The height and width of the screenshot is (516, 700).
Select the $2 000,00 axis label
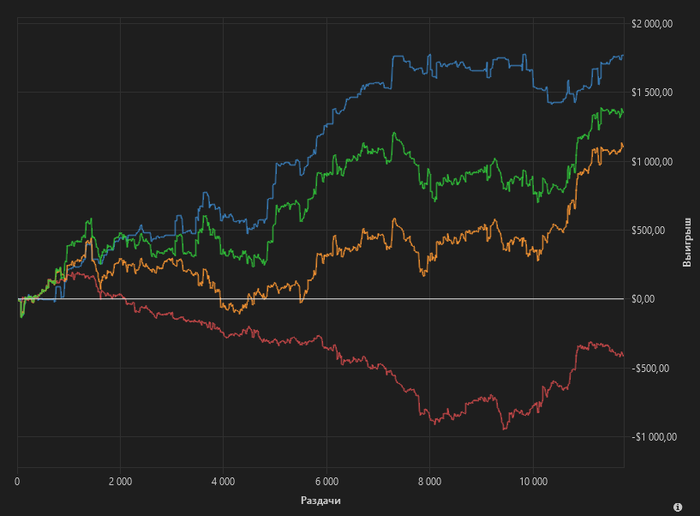(652, 24)
